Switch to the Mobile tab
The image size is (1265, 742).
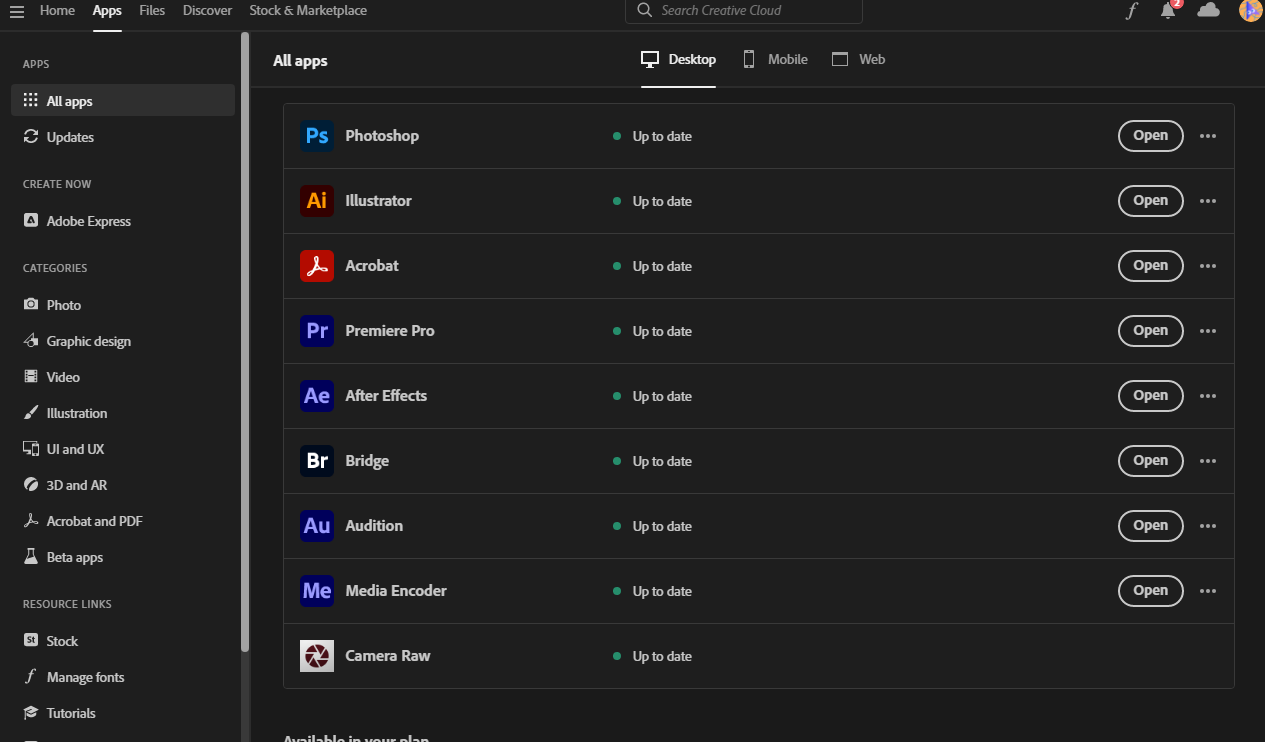[x=775, y=60]
